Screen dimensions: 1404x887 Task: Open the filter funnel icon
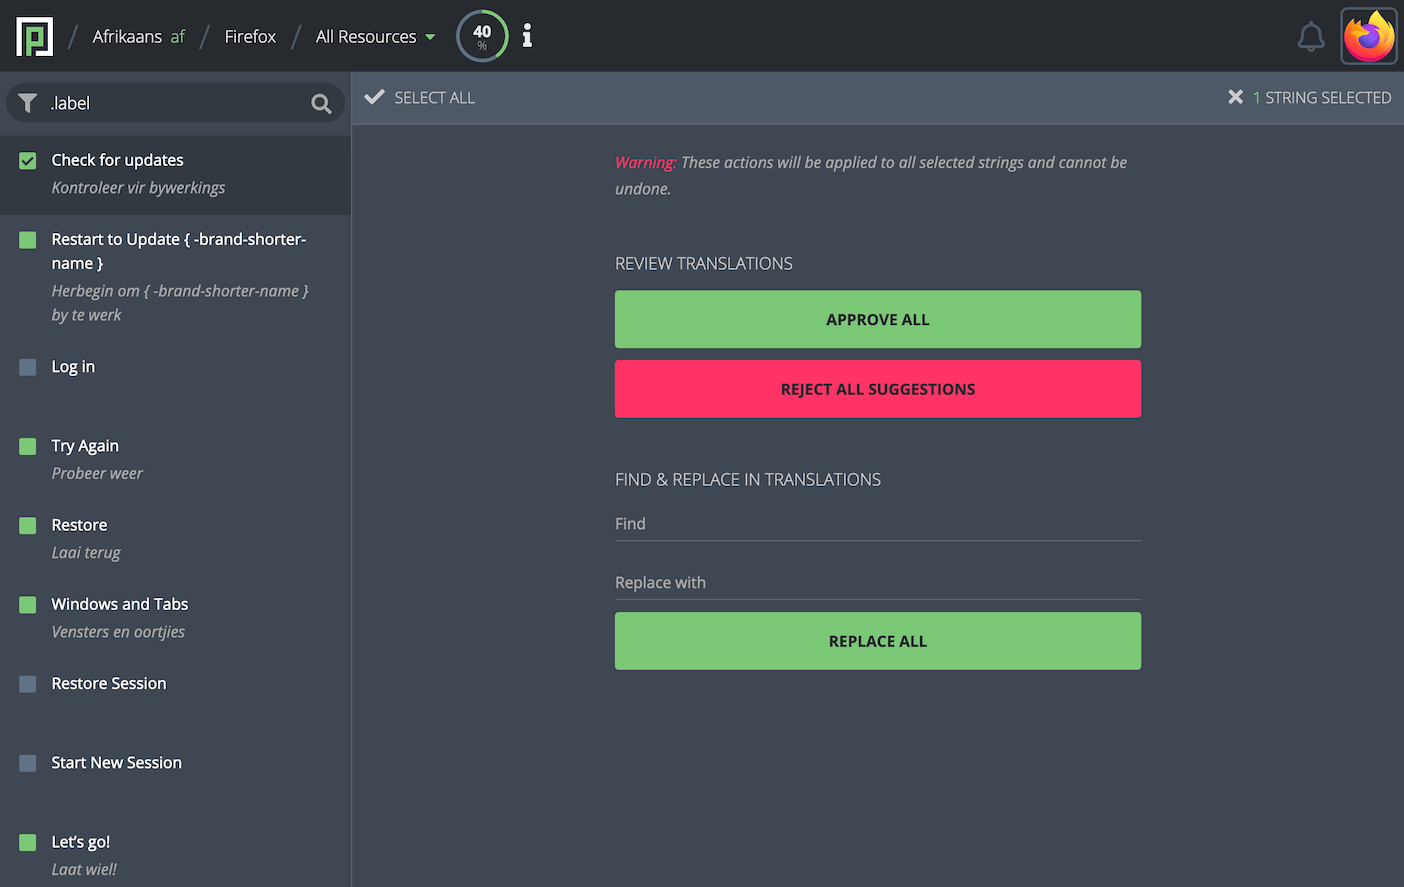click(28, 103)
